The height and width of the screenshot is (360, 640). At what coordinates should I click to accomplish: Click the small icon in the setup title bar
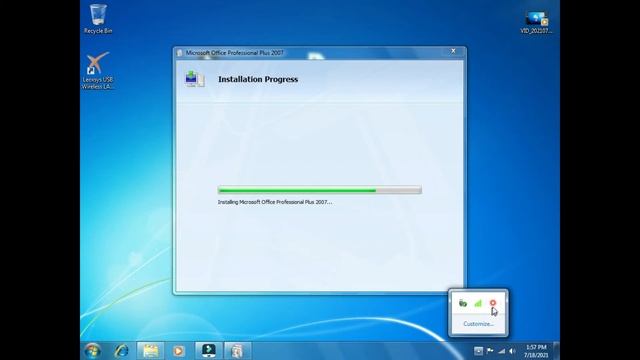coord(180,53)
